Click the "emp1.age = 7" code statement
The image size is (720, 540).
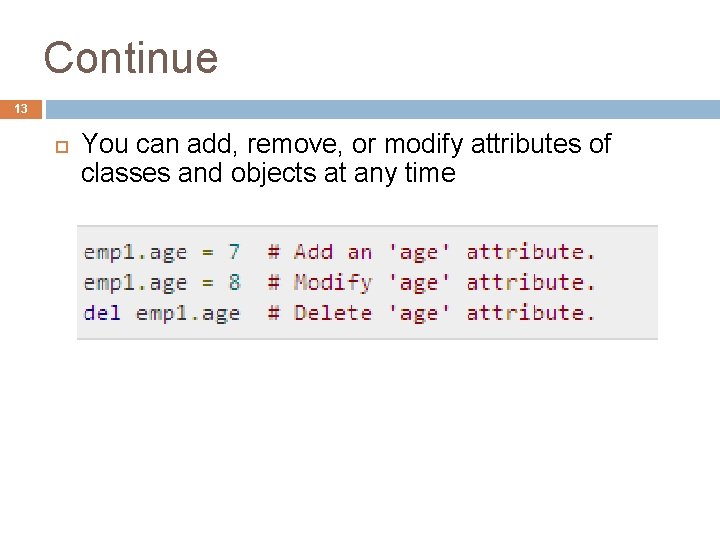coord(161,252)
